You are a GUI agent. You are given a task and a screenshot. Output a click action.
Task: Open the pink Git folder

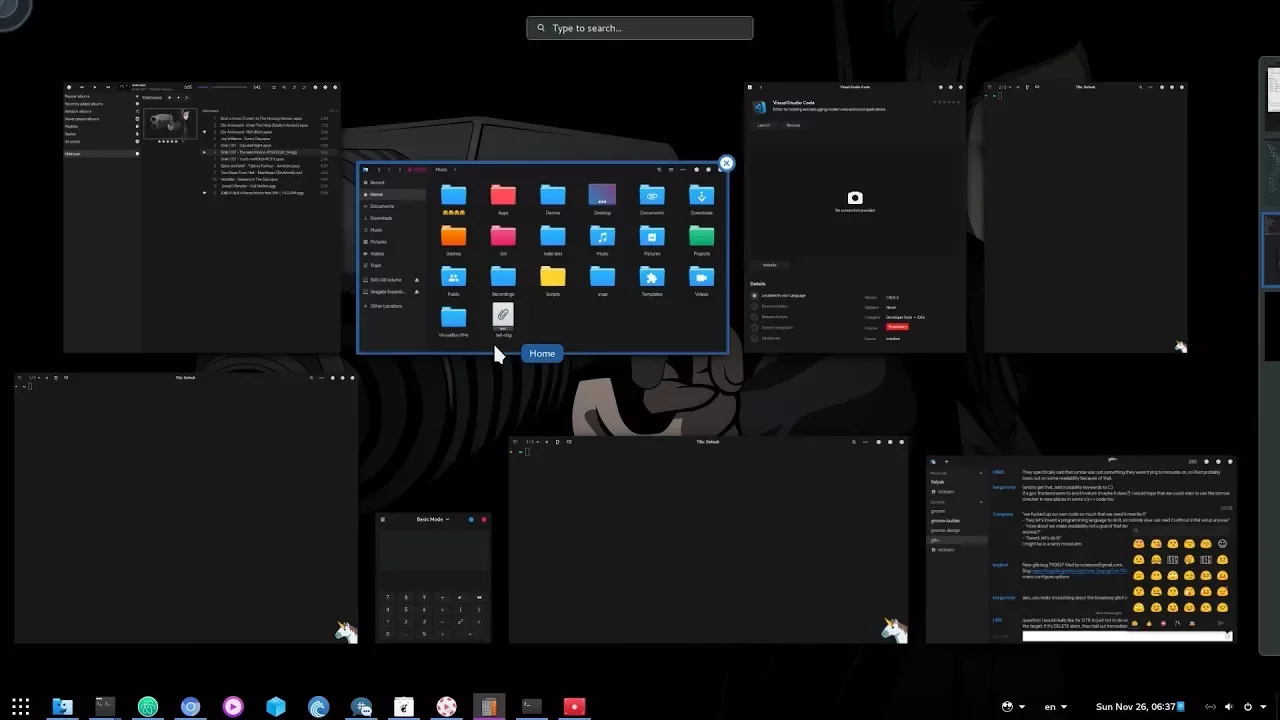(503, 240)
